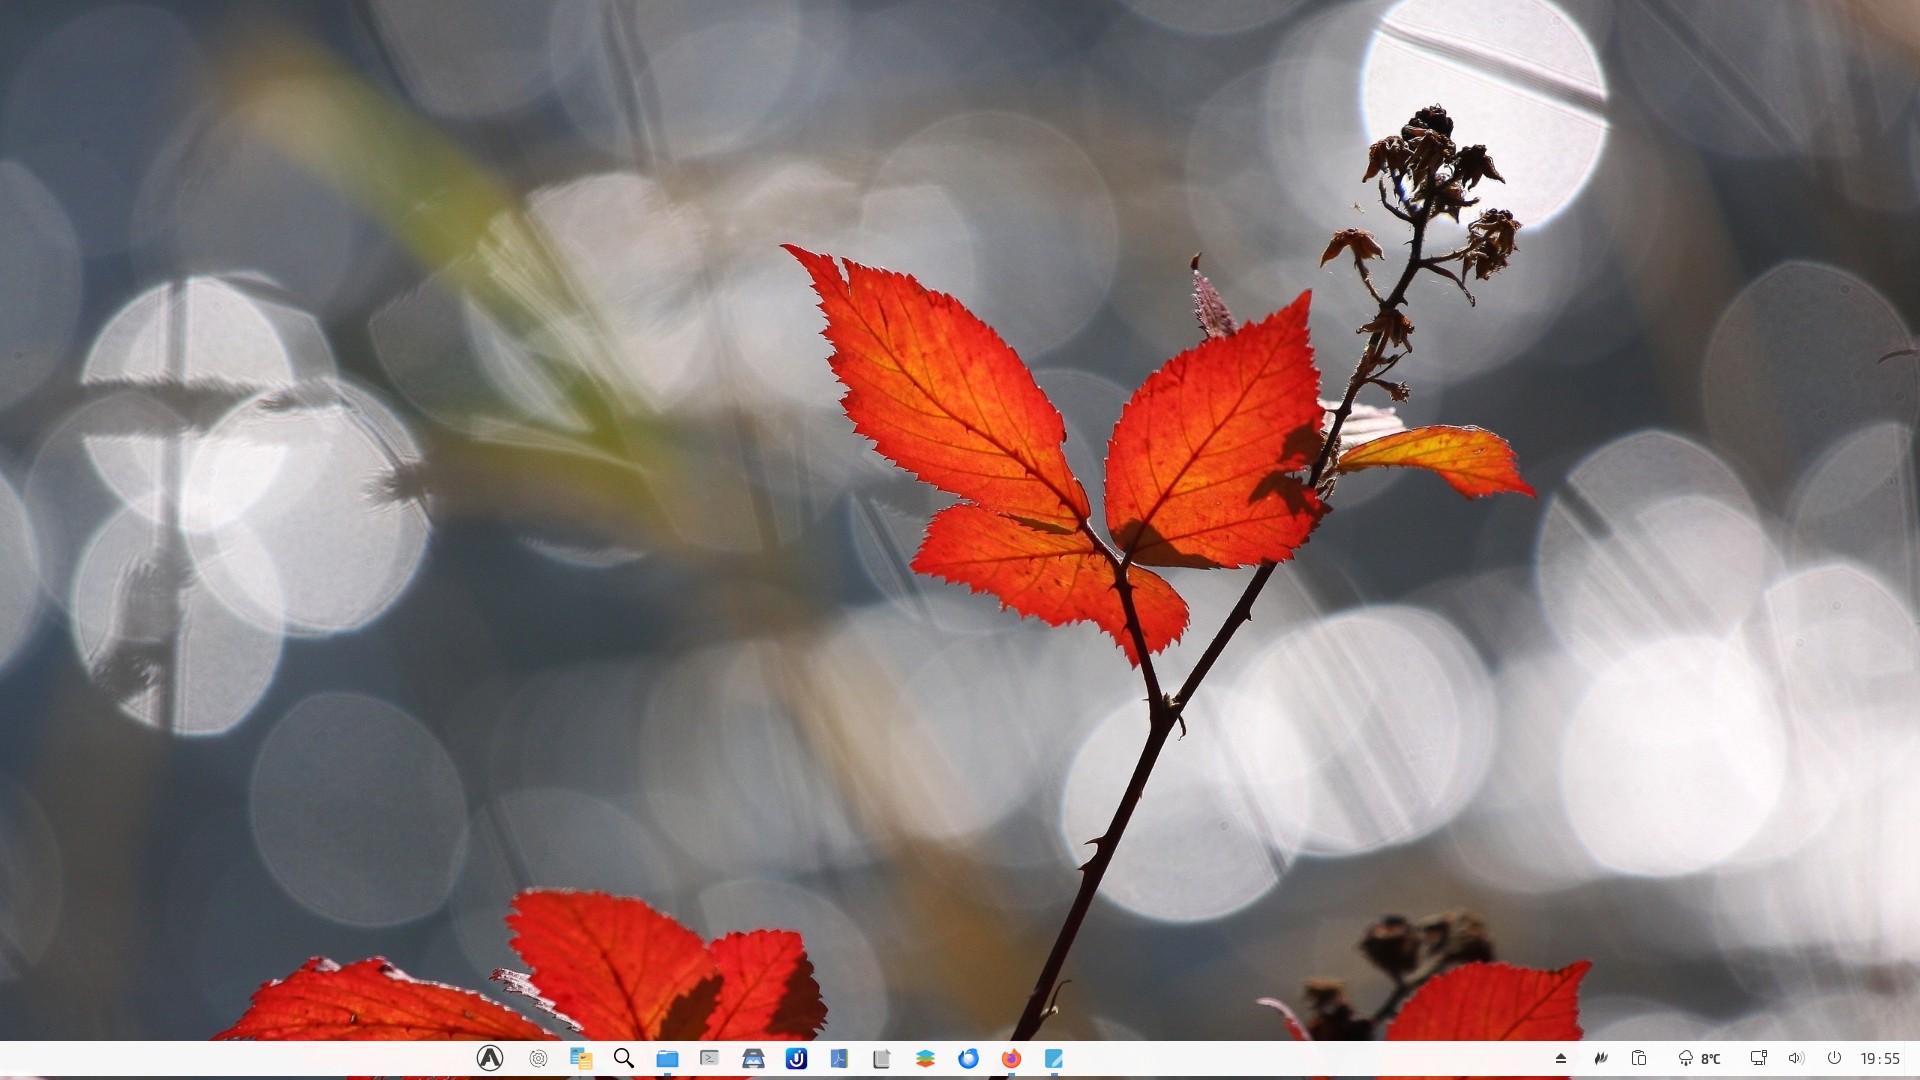The width and height of the screenshot is (1920, 1080).
Task: Launch the terminal from the panel
Action: click(x=710, y=1058)
